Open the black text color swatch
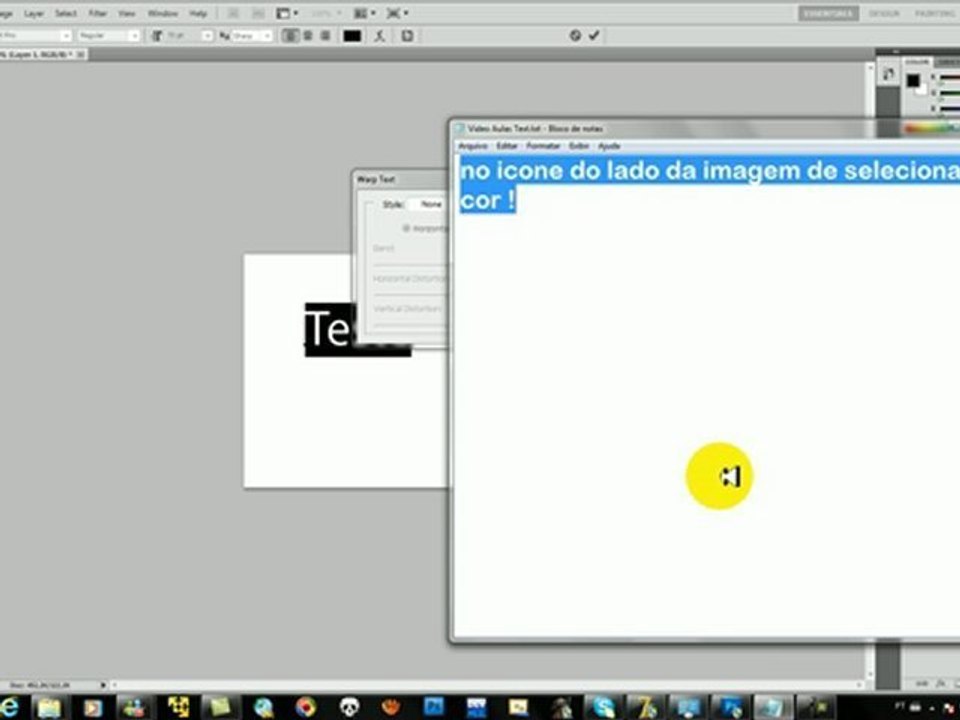Viewport: 960px width, 720px height. pos(352,36)
